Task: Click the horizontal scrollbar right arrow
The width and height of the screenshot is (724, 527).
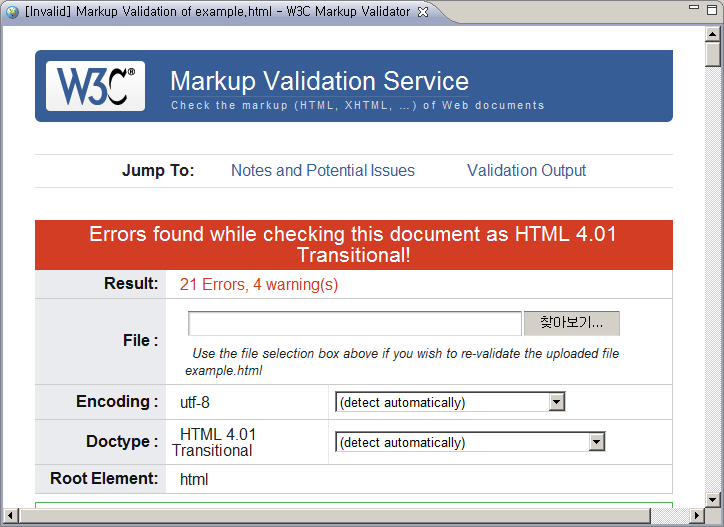Action: (695, 516)
